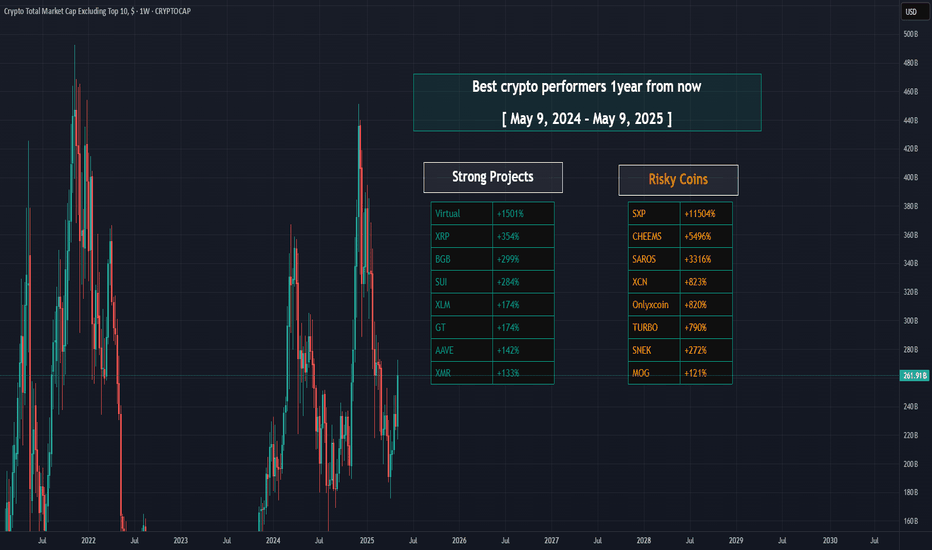The height and width of the screenshot is (550, 932).
Task: Click the '+823%' value cell
Action: pyautogui.click(x=706, y=282)
